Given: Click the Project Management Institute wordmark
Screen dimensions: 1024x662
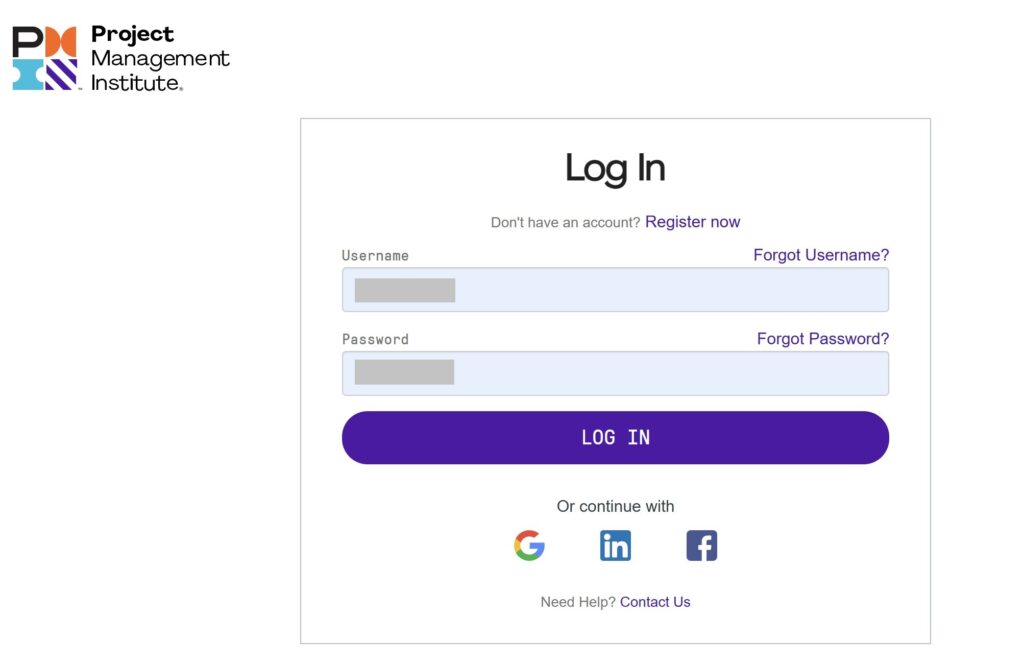Looking at the screenshot, I should (x=160, y=58).
